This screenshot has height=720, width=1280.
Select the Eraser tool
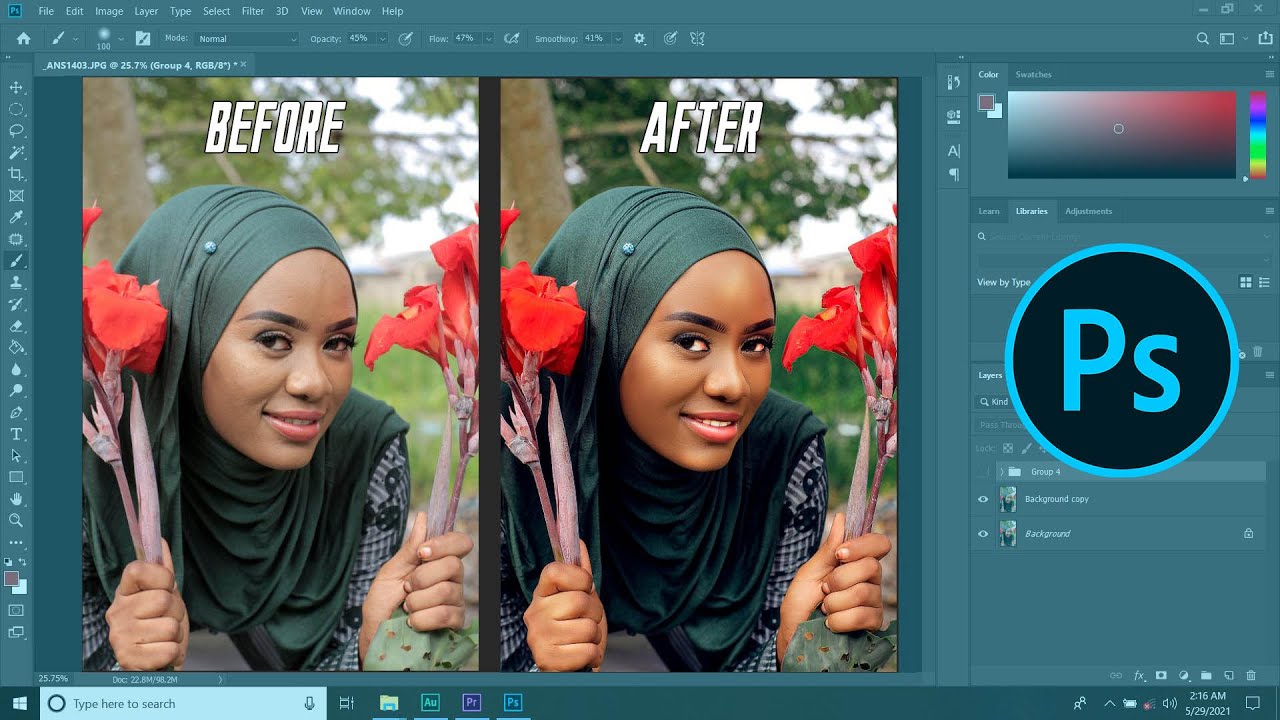tap(16, 326)
